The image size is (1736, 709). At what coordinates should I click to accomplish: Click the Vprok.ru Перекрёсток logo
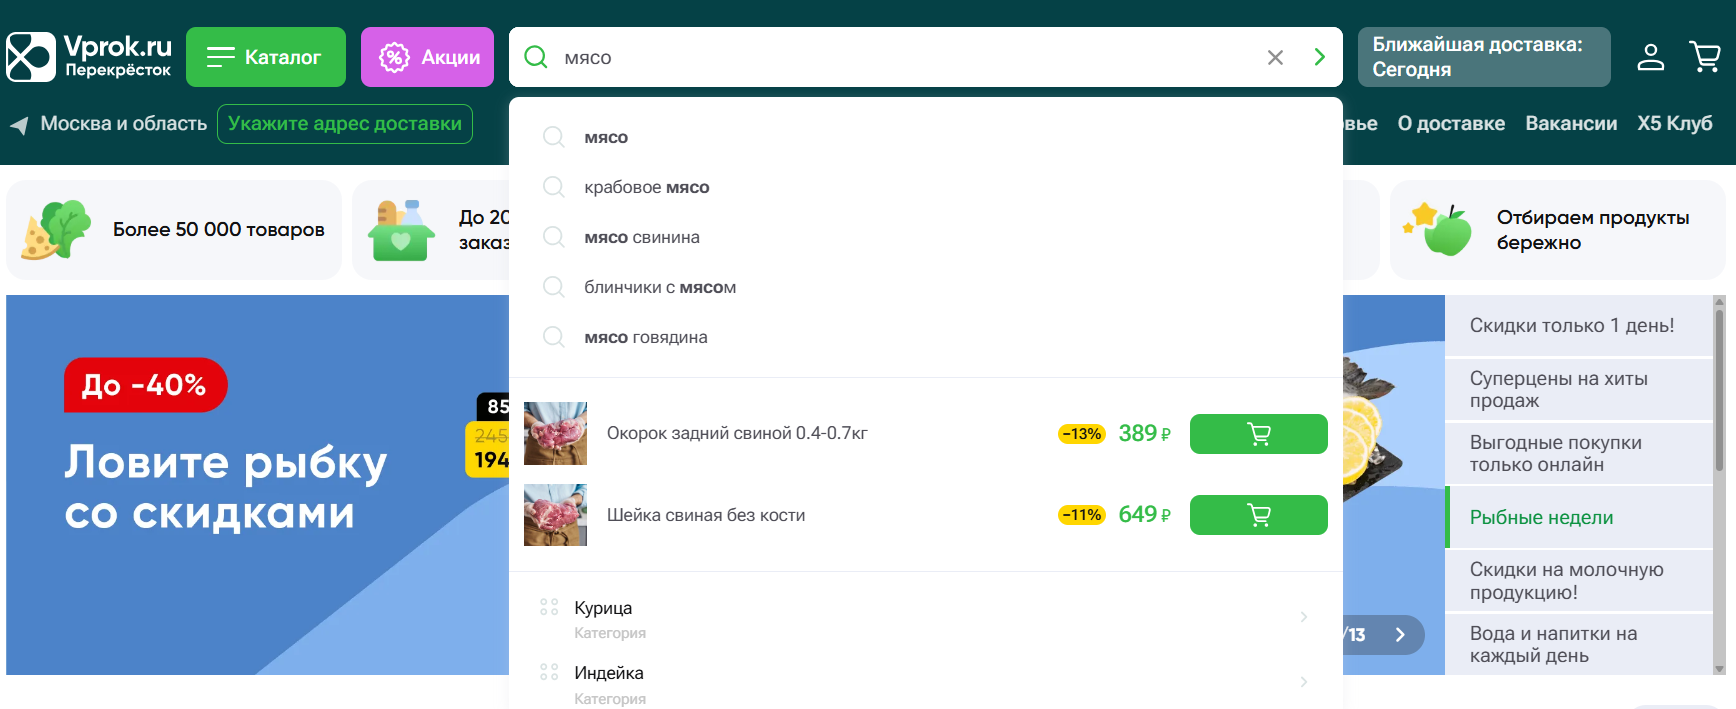(89, 57)
